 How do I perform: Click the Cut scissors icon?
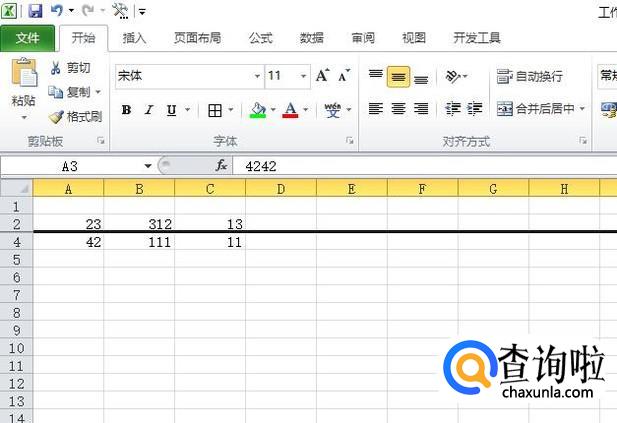(x=55, y=68)
